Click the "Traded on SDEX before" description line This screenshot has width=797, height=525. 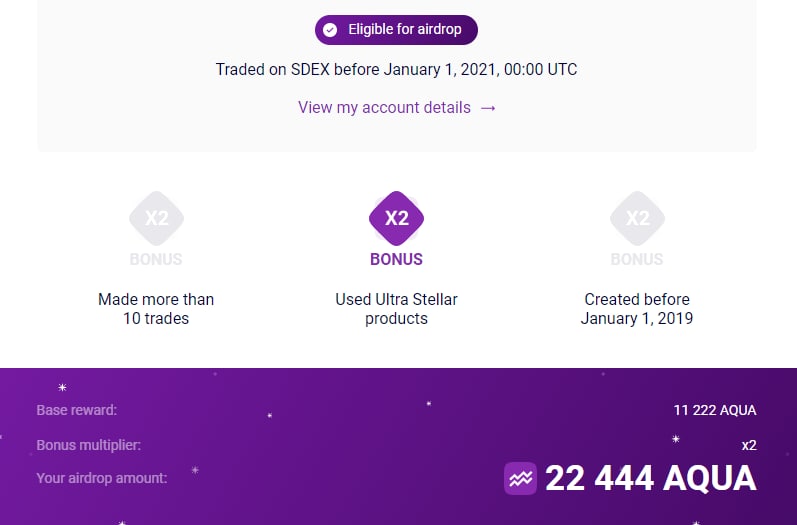[397, 70]
